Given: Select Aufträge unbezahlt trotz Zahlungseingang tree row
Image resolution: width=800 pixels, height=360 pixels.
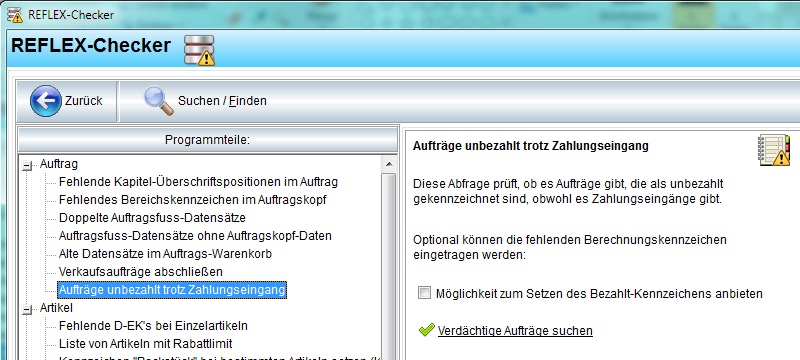Looking at the screenshot, I should coord(172,290).
